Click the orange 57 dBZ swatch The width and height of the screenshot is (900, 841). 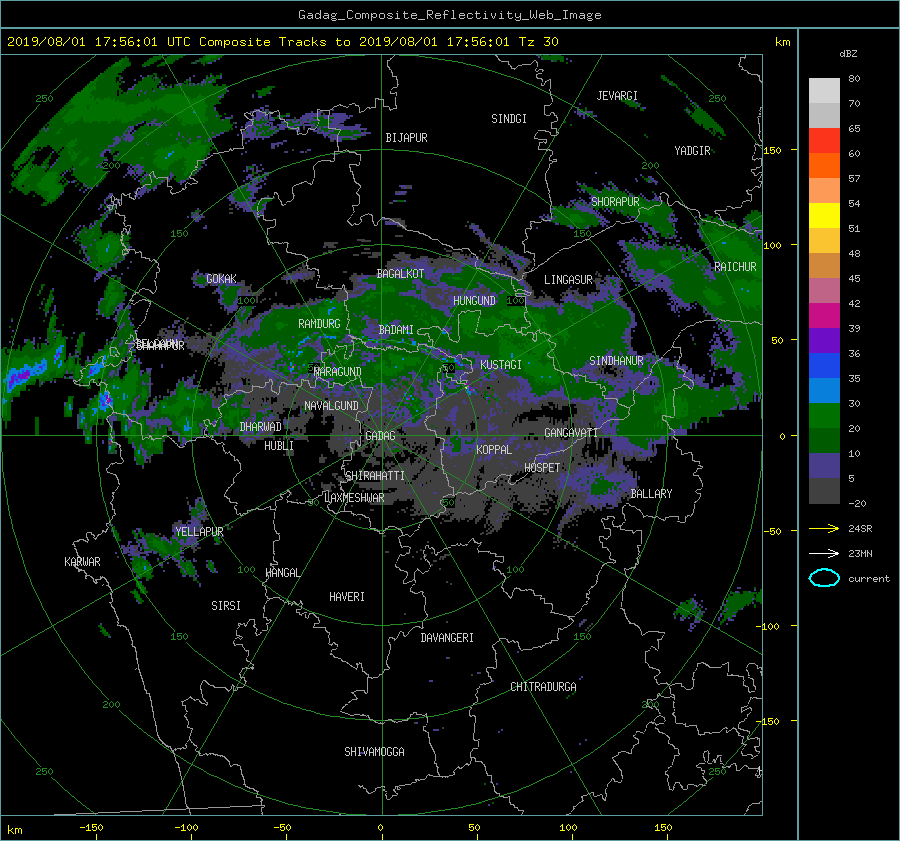point(824,166)
